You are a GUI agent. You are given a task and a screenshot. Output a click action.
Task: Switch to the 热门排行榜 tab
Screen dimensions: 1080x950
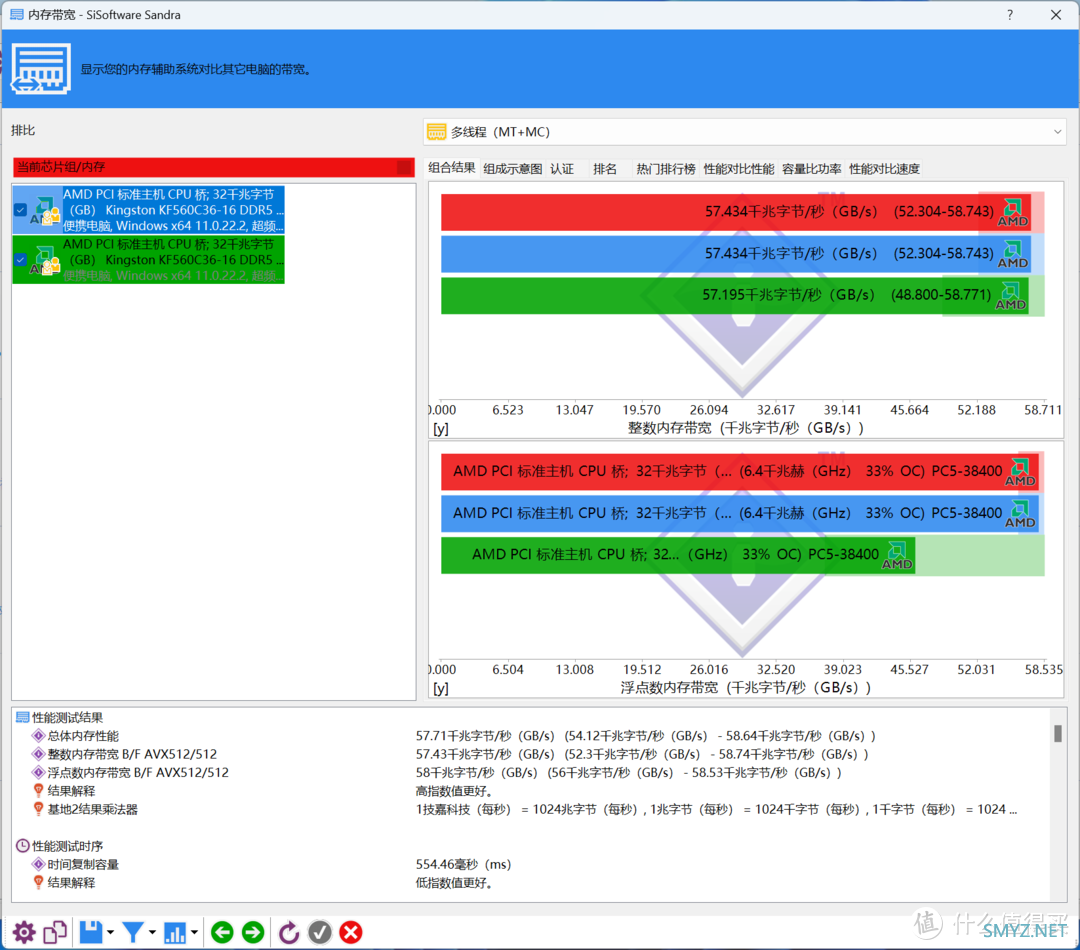click(666, 169)
